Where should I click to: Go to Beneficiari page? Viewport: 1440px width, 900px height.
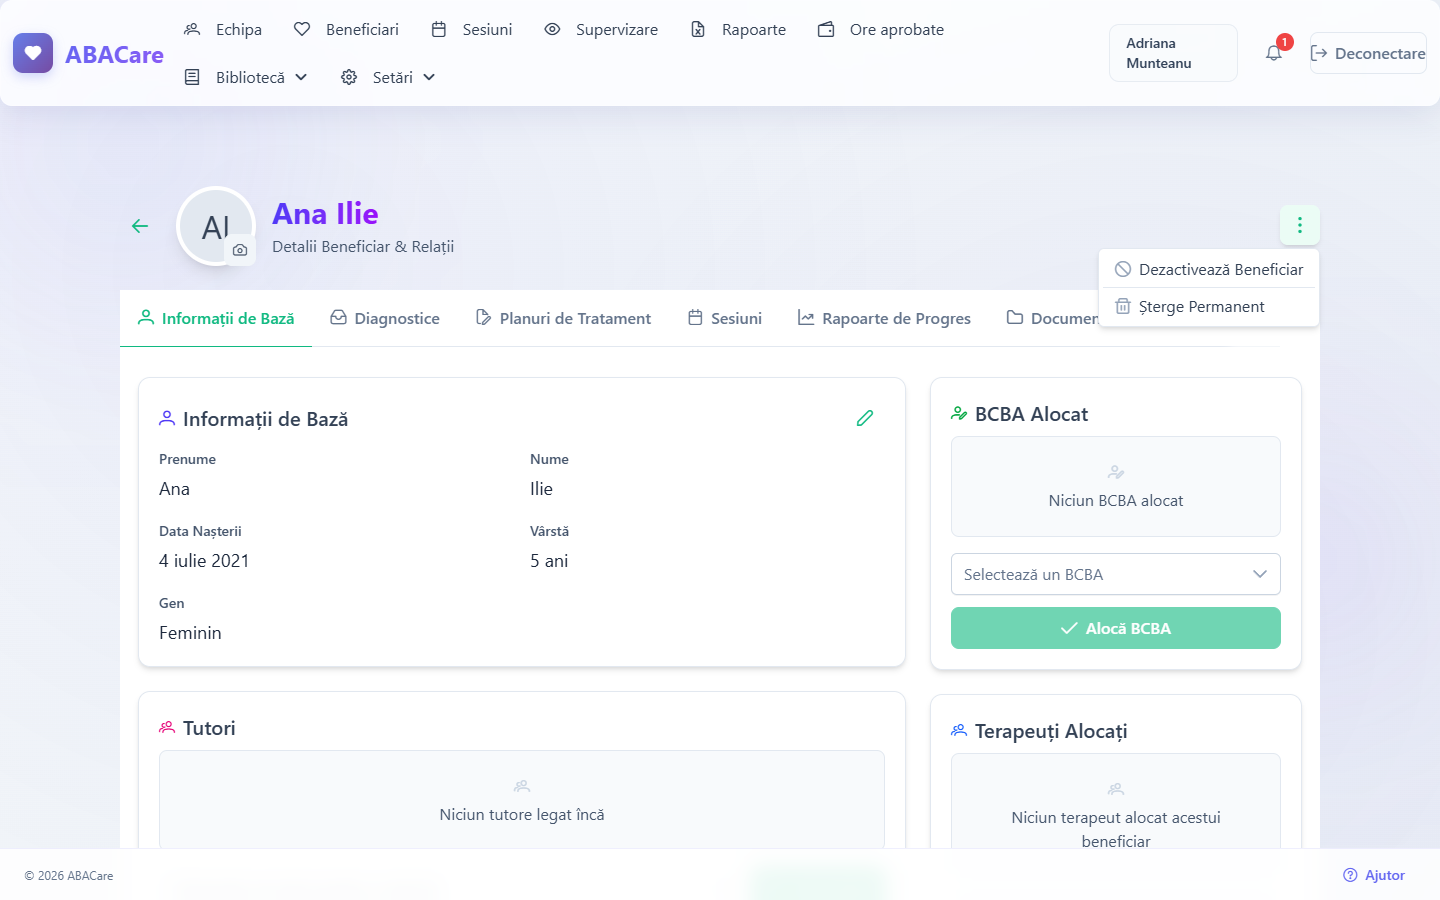coord(346,29)
